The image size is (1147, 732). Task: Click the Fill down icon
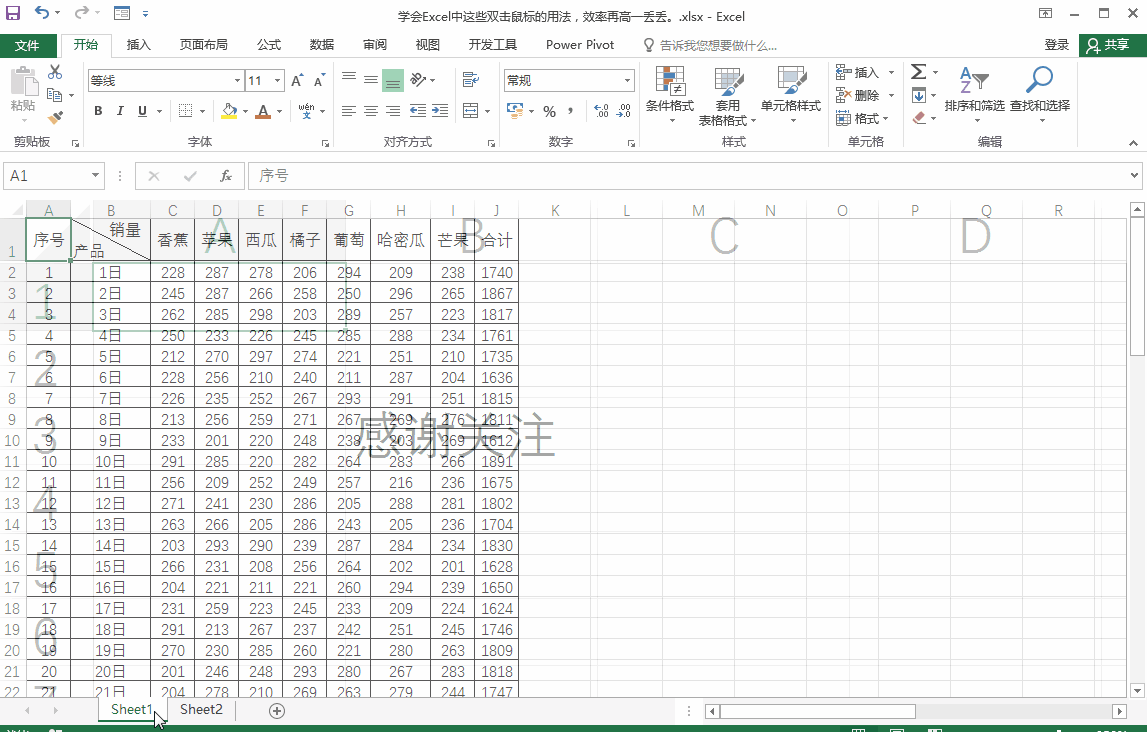(919, 95)
